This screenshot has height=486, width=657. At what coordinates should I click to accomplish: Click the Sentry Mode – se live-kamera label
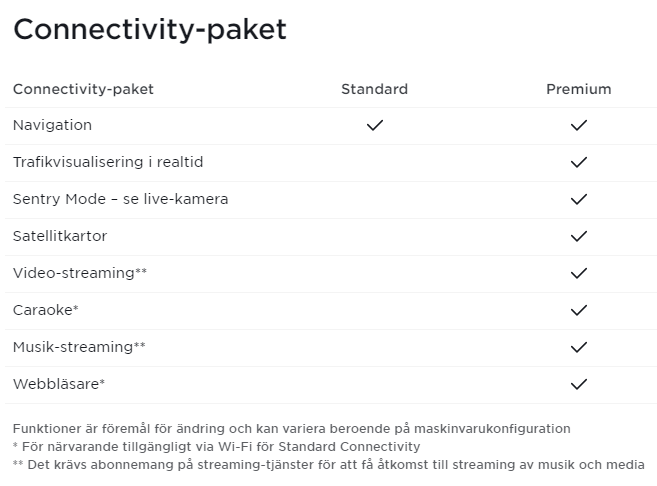(x=120, y=199)
